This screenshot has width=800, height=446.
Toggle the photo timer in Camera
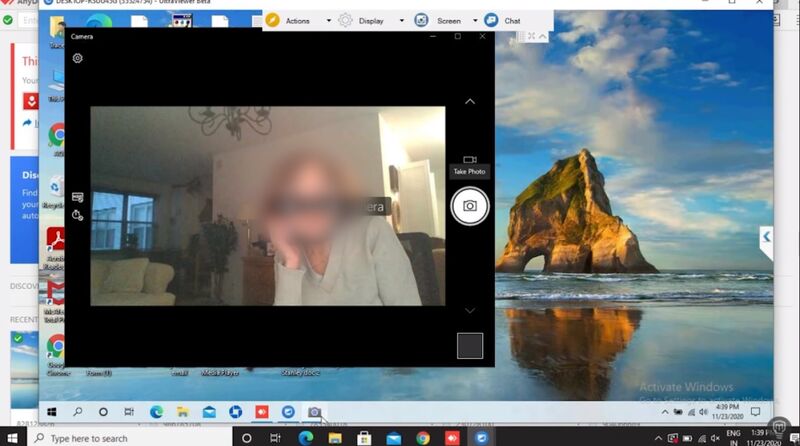(x=77, y=214)
